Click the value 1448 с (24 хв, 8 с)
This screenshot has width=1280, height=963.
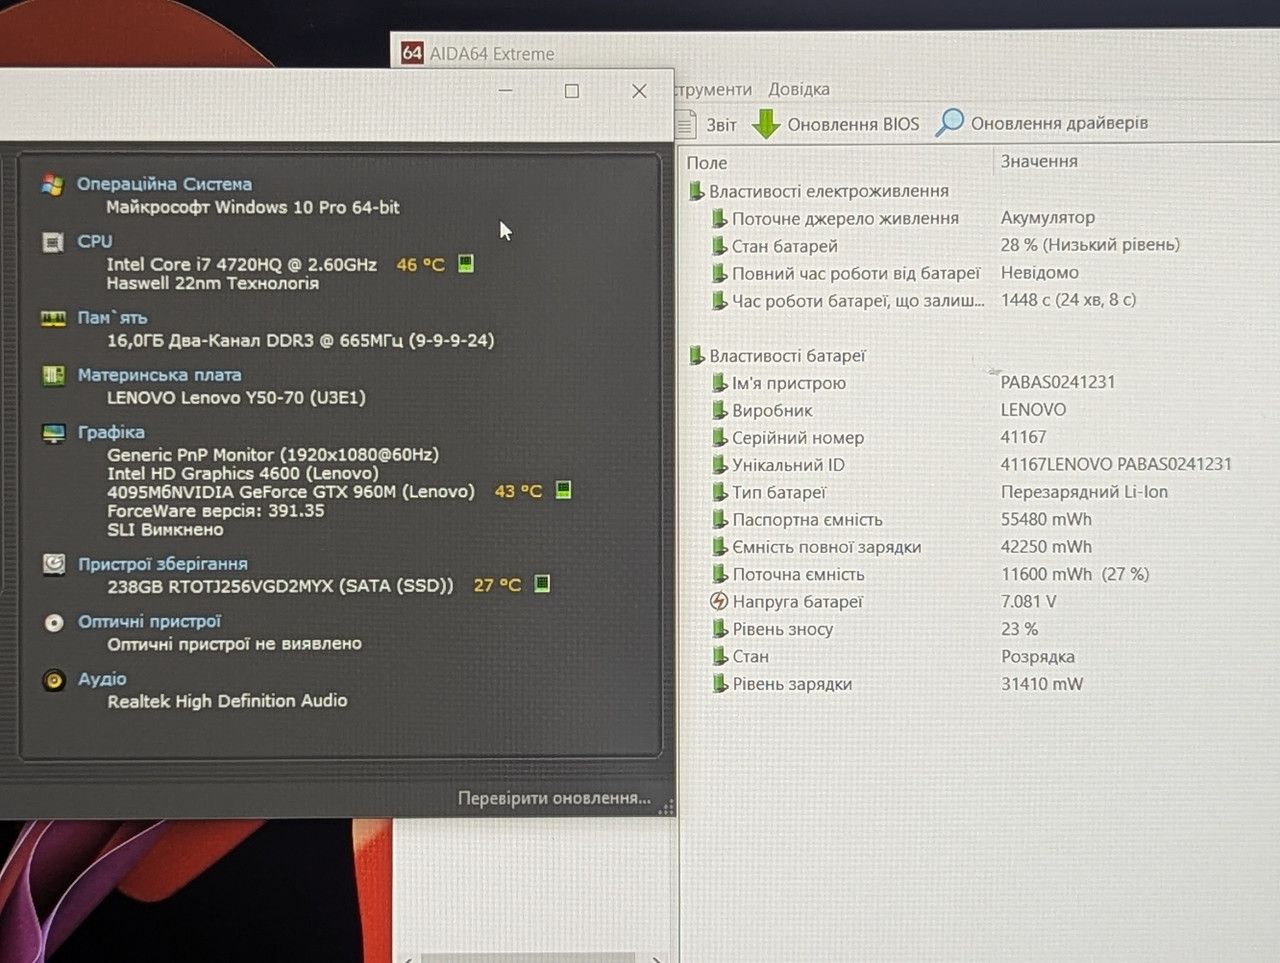click(1068, 300)
